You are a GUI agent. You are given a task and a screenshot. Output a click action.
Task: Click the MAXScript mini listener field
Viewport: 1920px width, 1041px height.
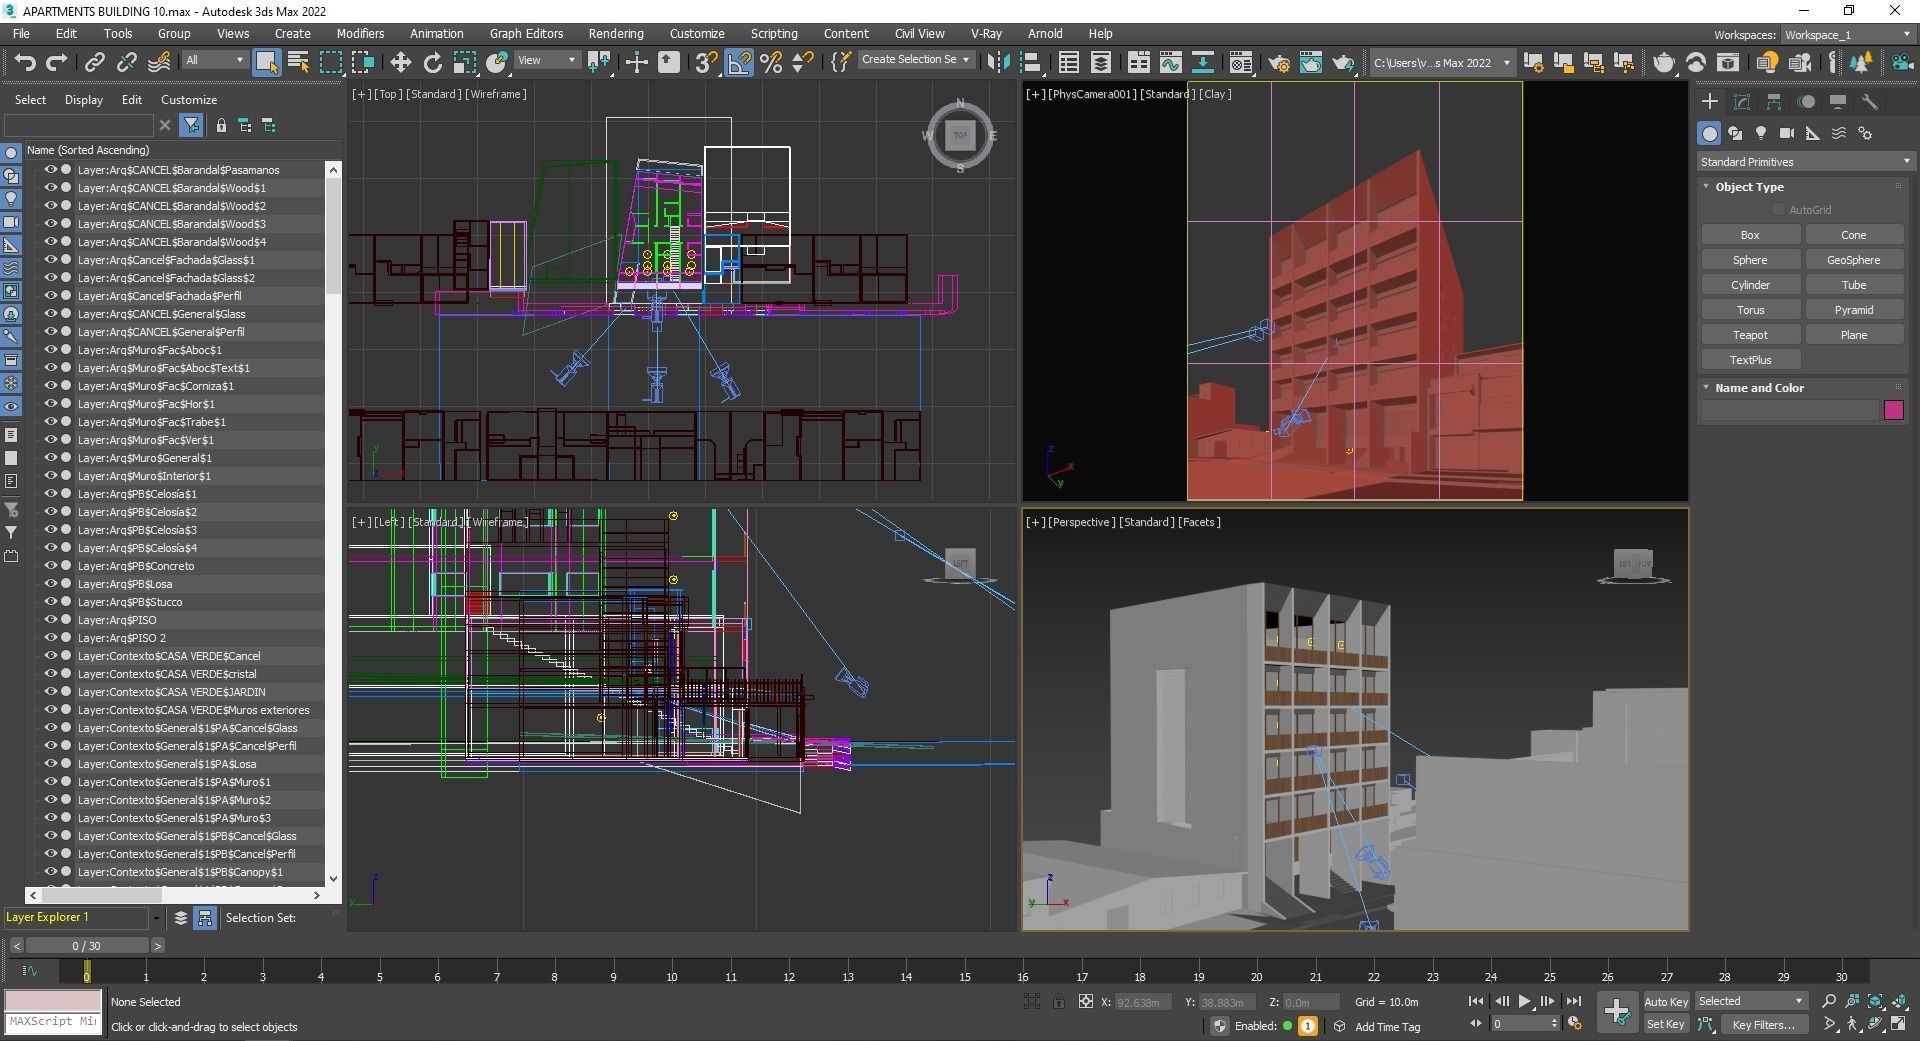point(53,1022)
